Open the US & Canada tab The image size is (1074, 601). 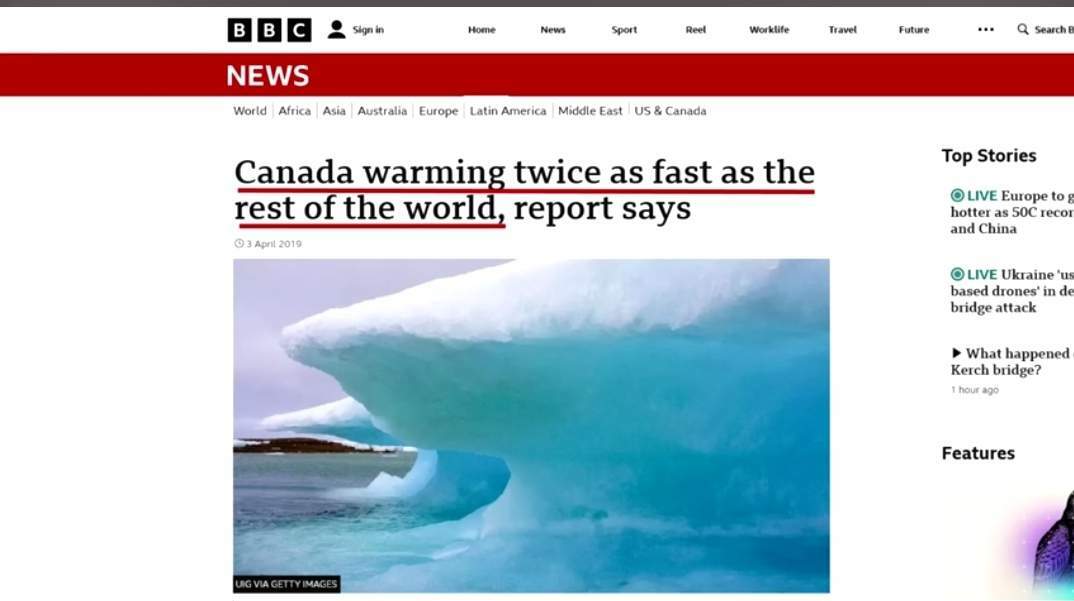click(670, 111)
